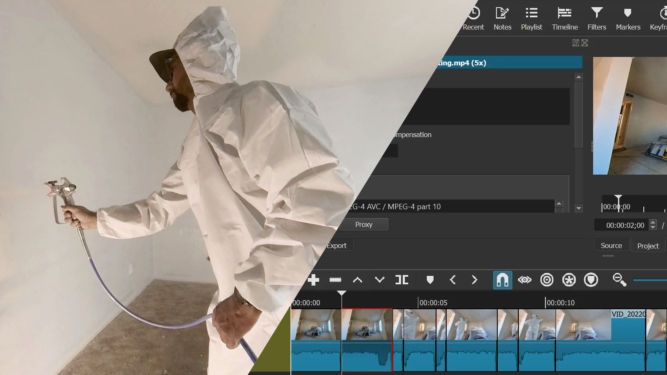This screenshot has width=667, height=375.
Task: Switch to the Source tab
Action: coord(611,246)
